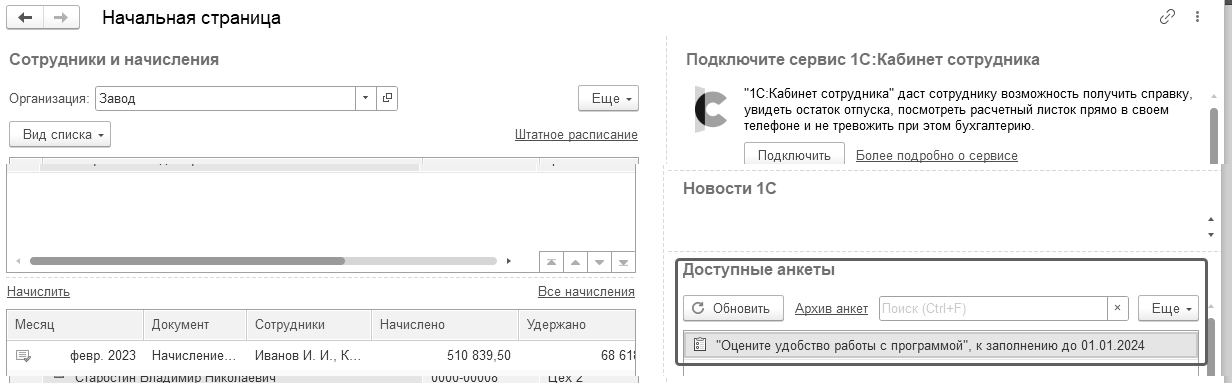Image resolution: width=1232 pixels, height=384 pixels.
Task: Go forward with the right arrow button
Action: tap(61, 18)
